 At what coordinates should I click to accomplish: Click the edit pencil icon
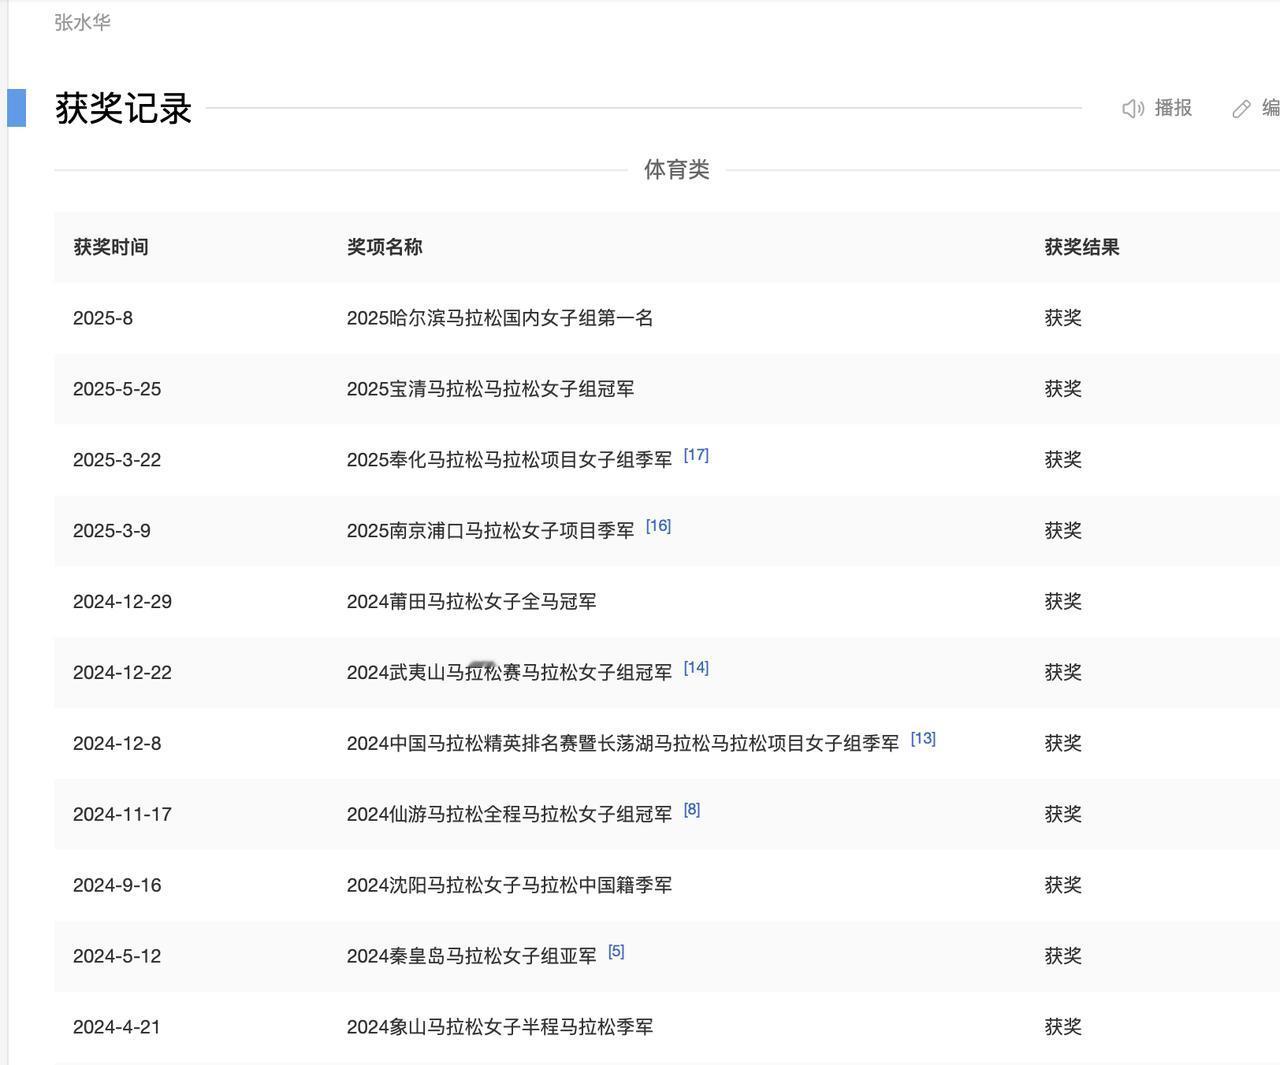(x=1241, y=109)
